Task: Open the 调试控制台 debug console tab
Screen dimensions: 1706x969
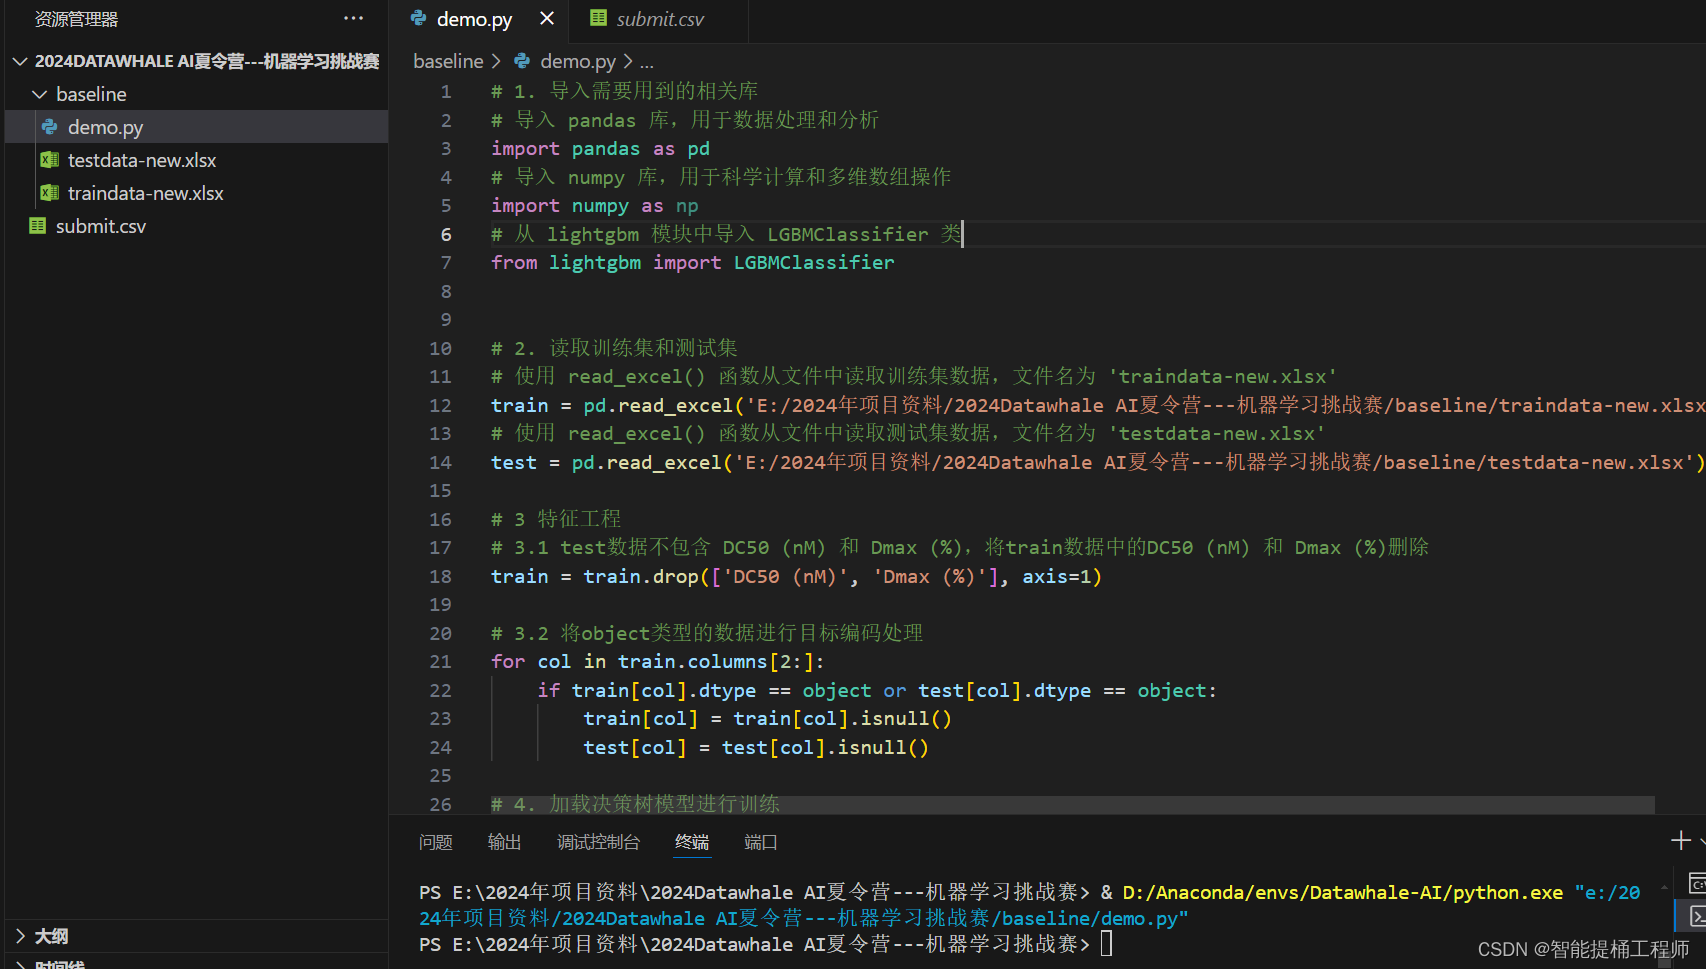Action: [x=598, y=842]
